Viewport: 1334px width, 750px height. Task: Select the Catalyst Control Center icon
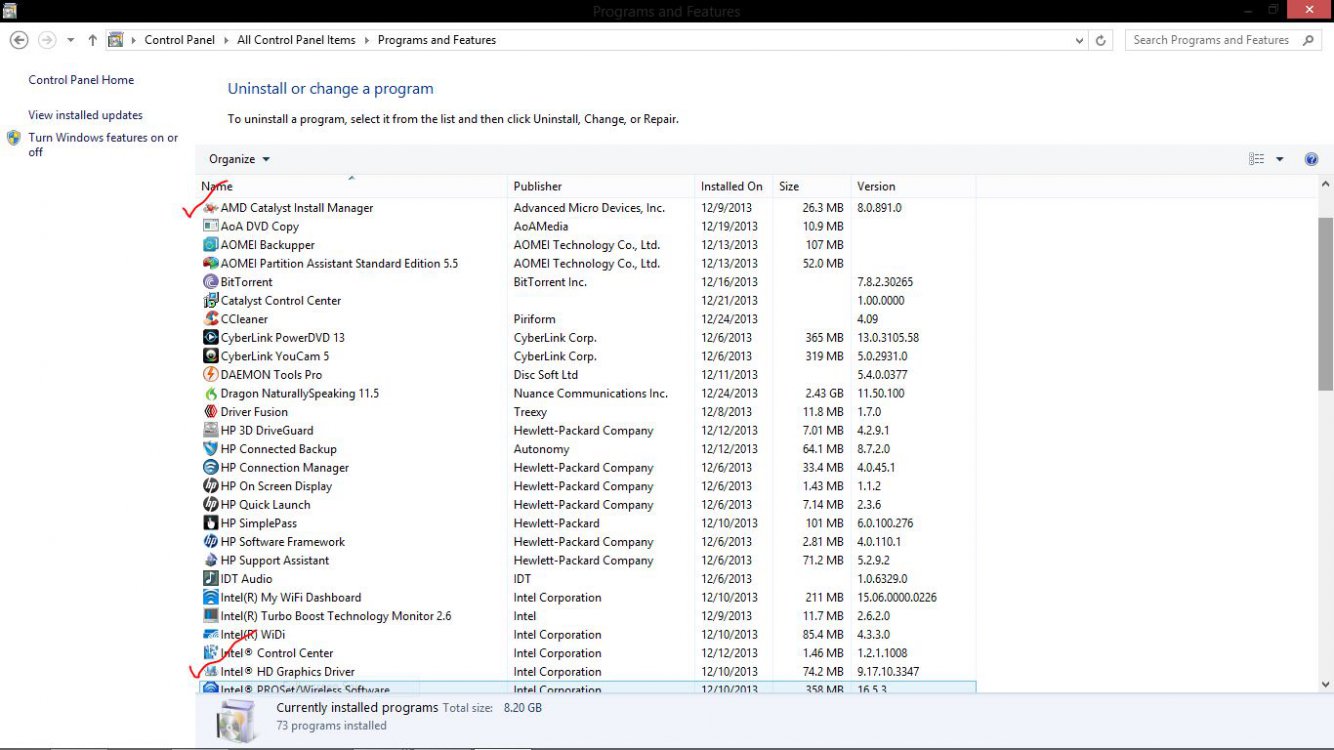[x=211, y=301]
